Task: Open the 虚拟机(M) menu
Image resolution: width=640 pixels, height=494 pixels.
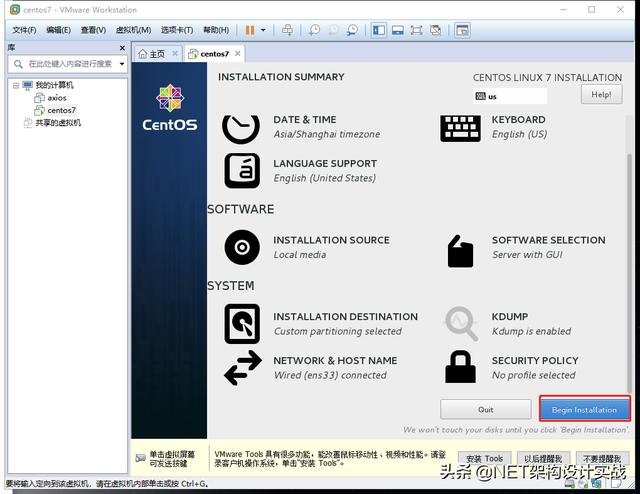Action: coord(133,30)
